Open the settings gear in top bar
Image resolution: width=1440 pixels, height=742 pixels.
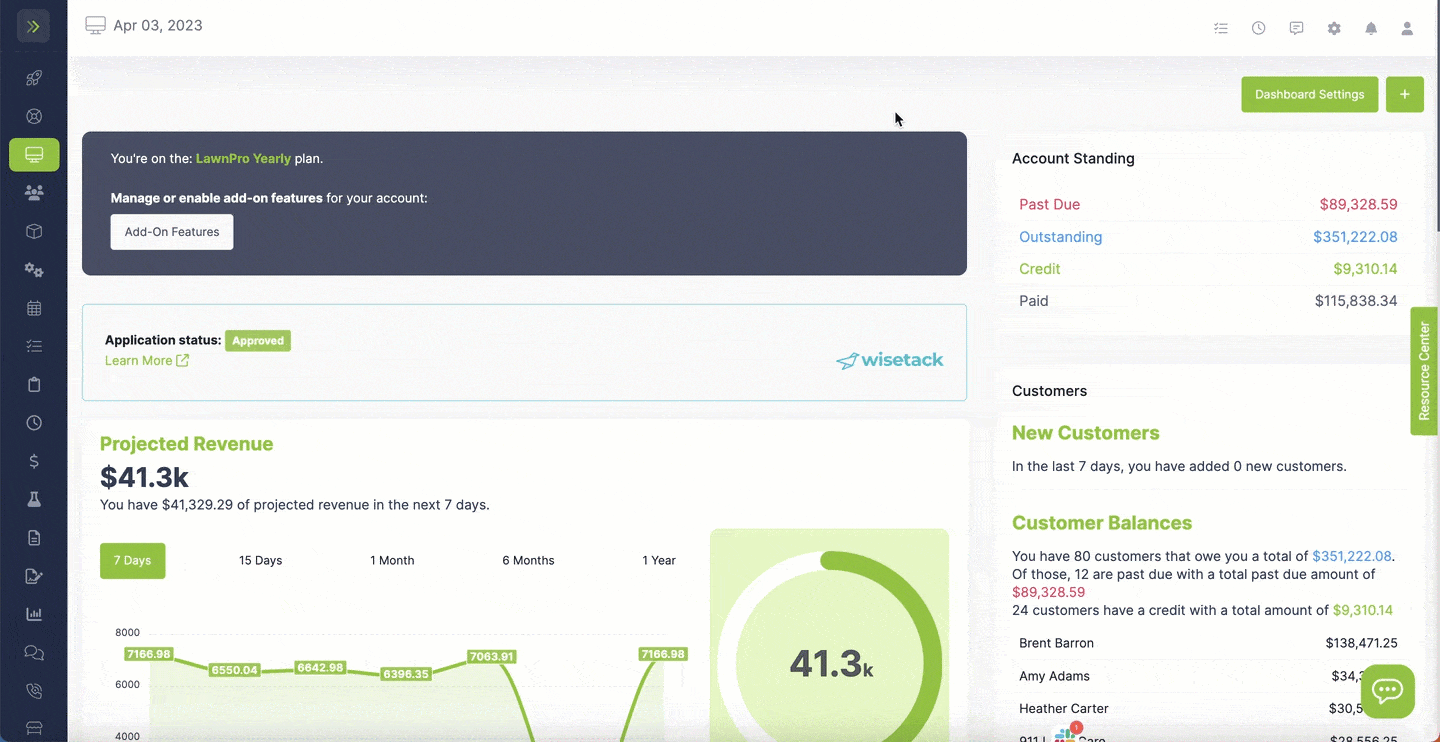[1334, 28]
